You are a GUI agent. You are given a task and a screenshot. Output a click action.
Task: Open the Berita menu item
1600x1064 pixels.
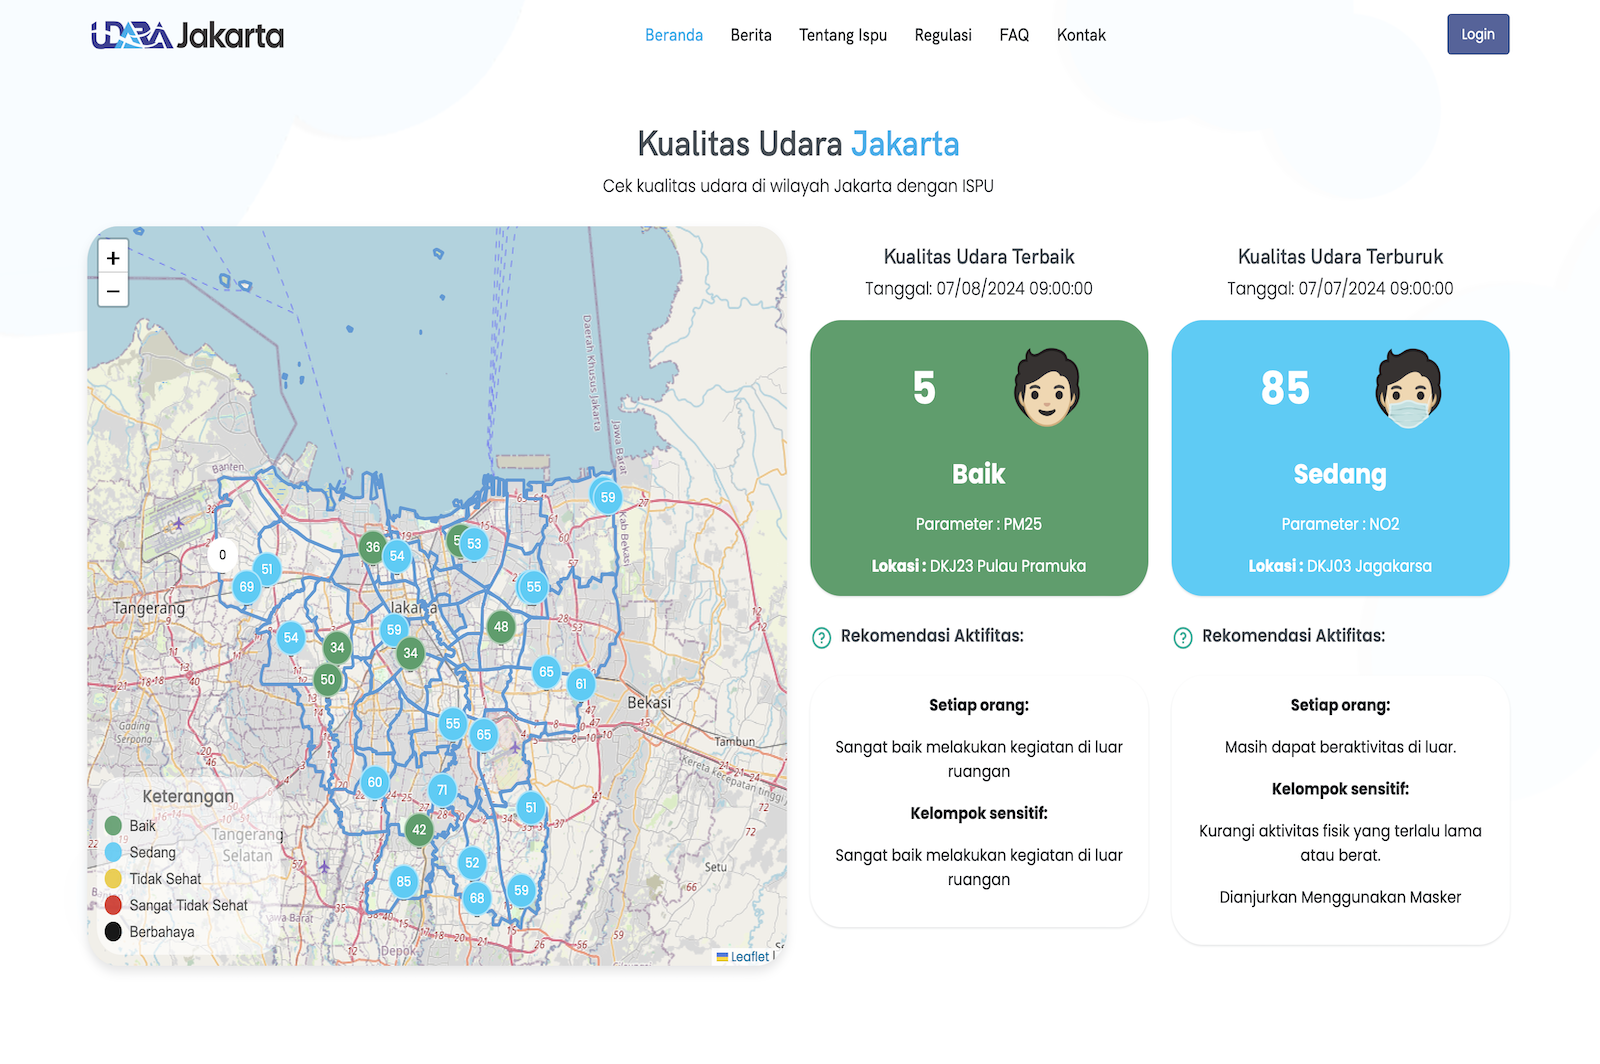tap(751, 35)
